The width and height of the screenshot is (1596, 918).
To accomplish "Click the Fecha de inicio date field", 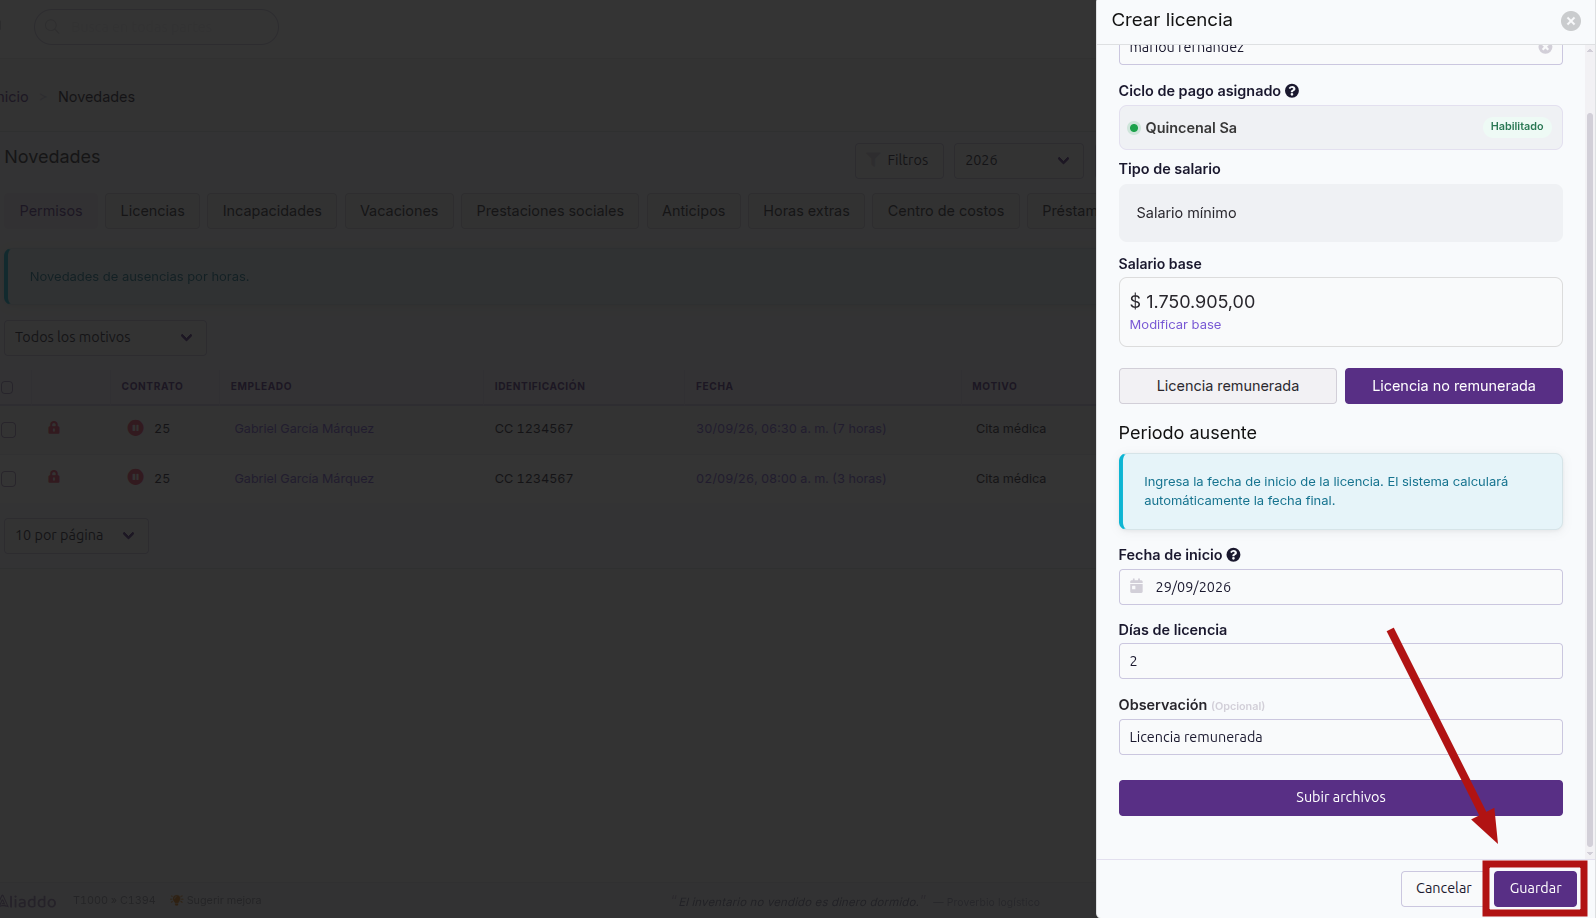I will point(1340,587).
